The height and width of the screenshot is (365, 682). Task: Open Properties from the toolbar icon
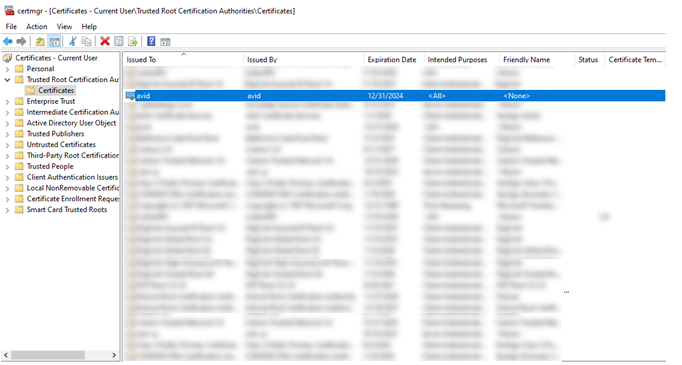pyautogui.click(x=119, y=42)
